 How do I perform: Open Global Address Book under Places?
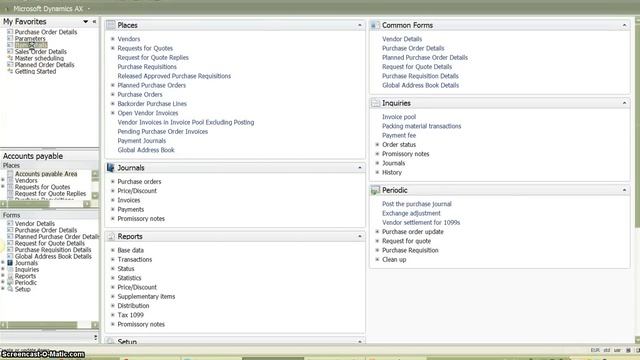click(146, 150)
